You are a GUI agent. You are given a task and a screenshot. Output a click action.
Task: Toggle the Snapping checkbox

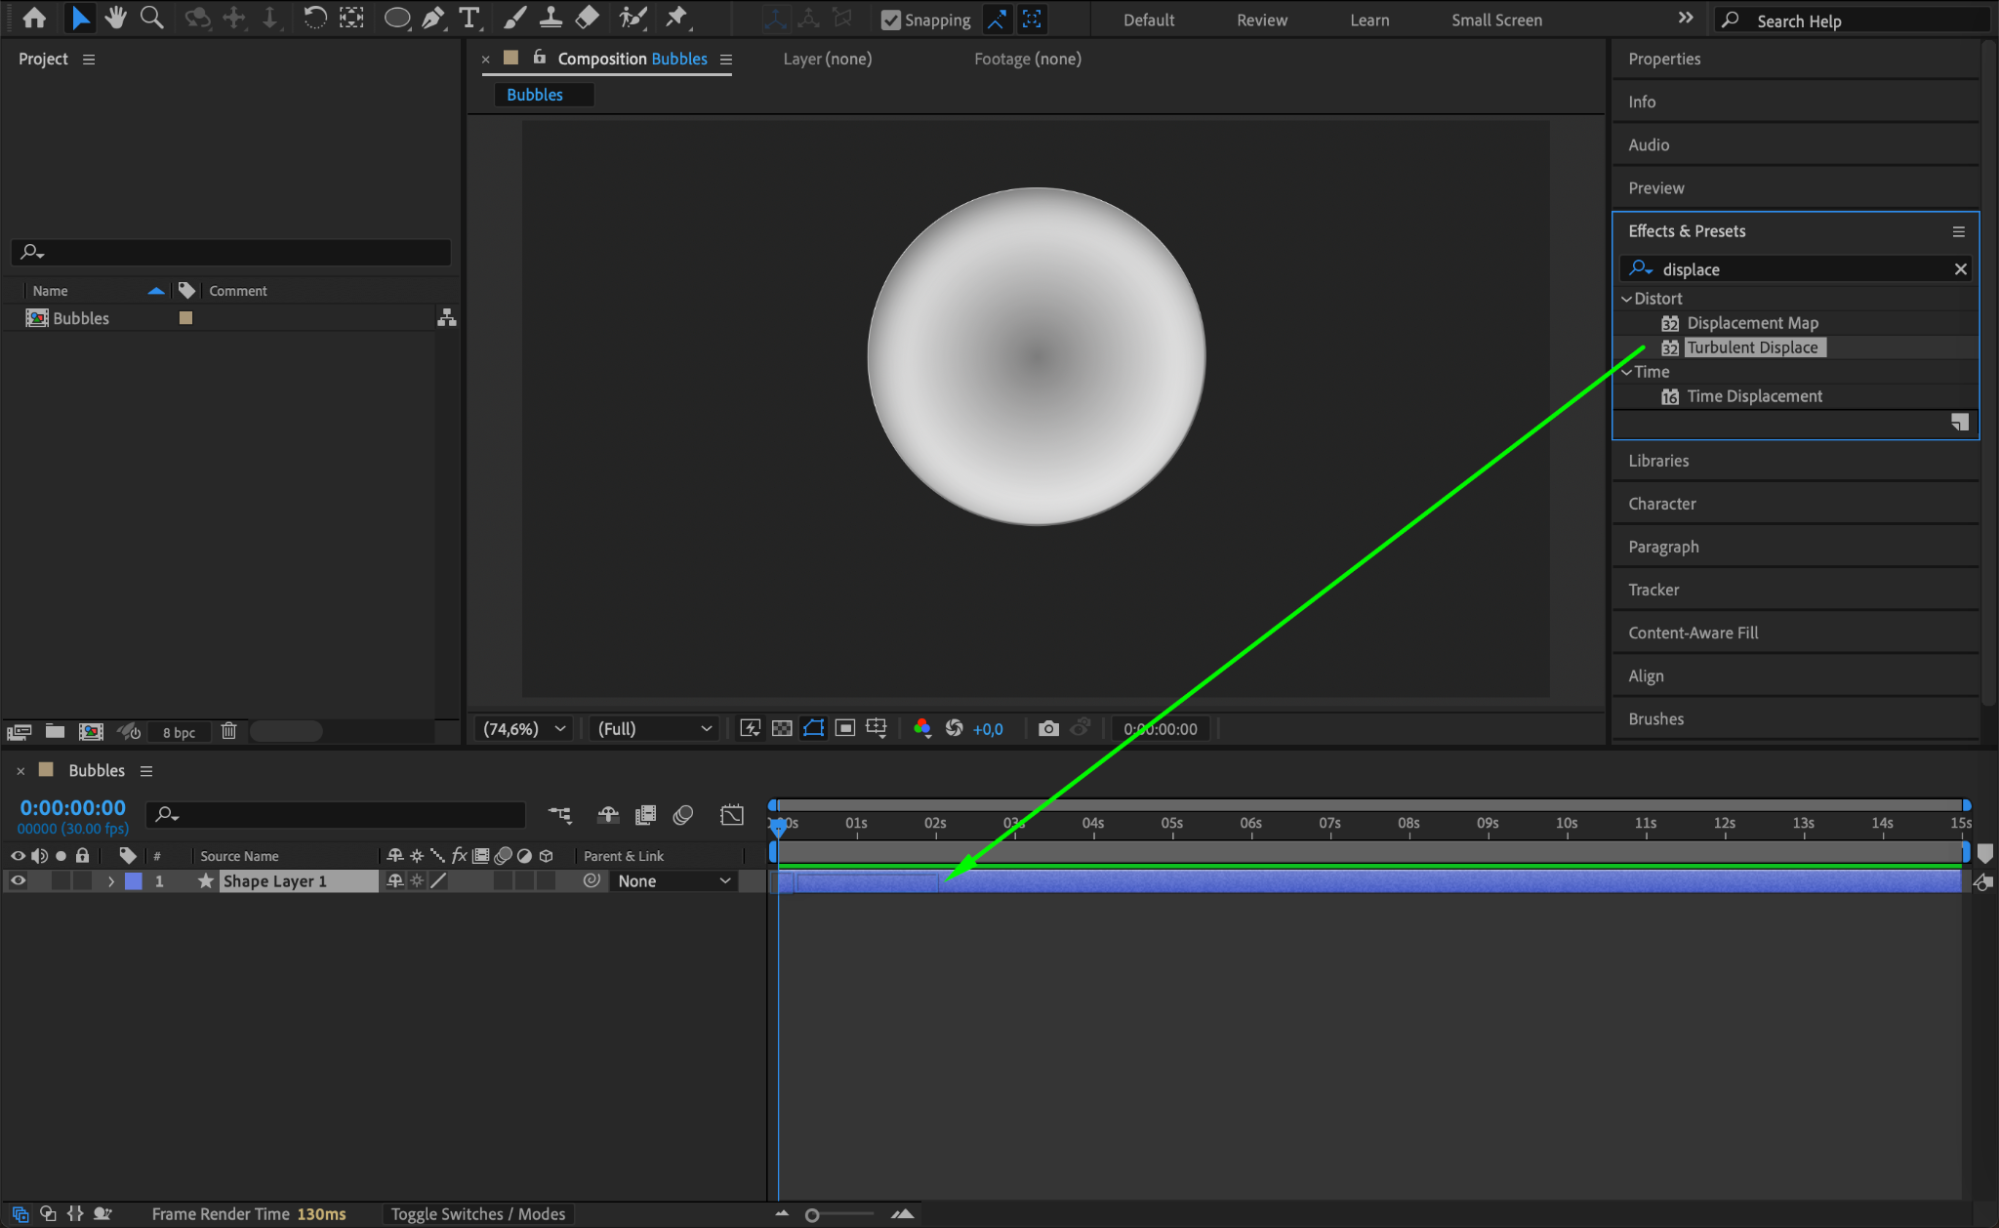tap(890, 20)
